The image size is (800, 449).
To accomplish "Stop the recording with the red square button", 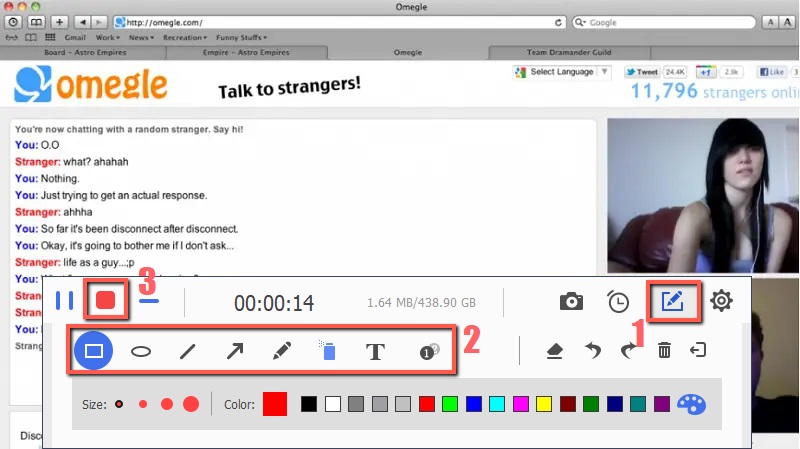I will (x=105, y=300).
